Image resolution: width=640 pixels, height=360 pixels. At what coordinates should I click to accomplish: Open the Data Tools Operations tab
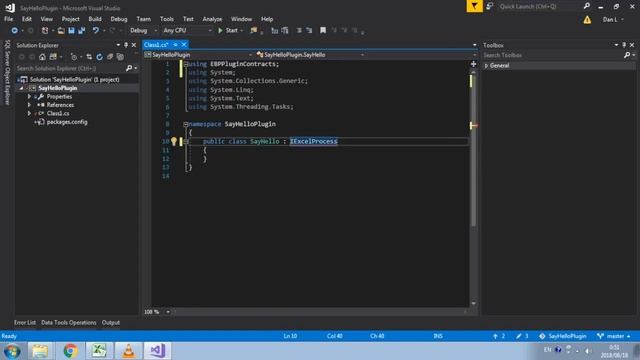(69, 322)
